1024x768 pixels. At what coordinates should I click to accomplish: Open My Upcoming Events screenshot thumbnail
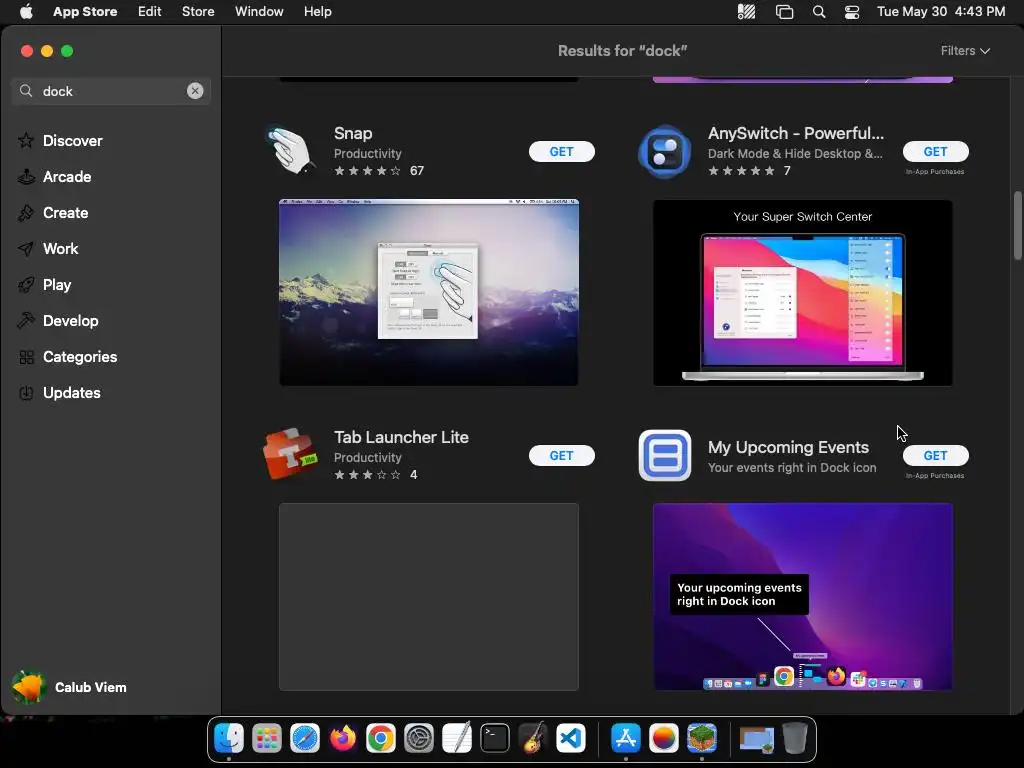coord(803,596)
